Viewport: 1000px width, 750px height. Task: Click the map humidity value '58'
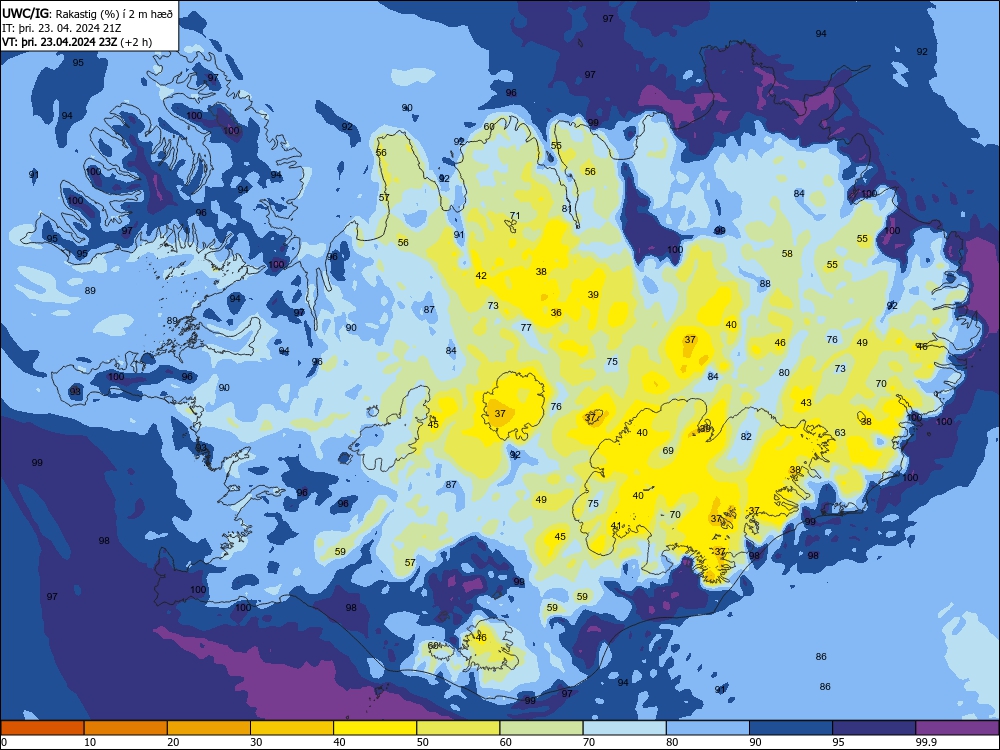click(x=787, y=253)
